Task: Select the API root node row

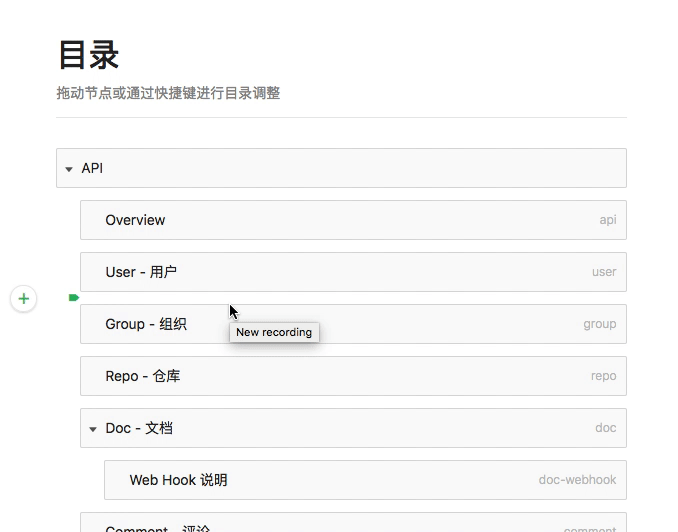Action: [x=340, y=168]
